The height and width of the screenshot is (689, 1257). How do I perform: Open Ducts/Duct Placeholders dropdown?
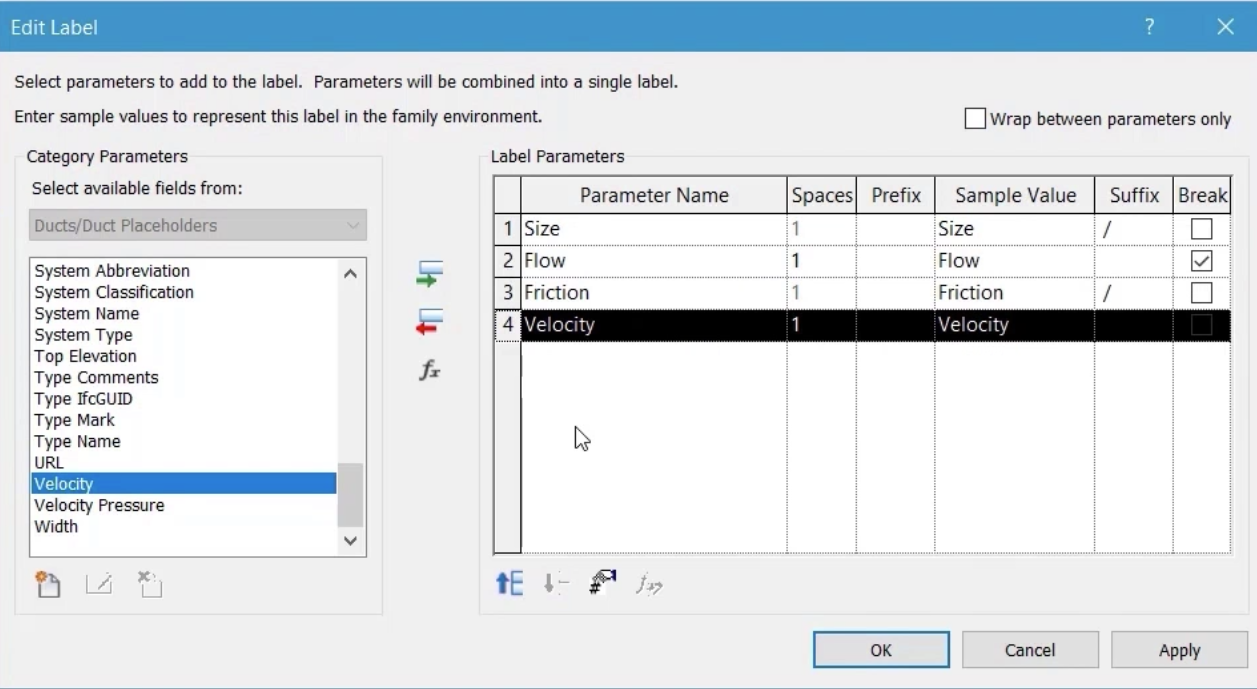[198, 225]
